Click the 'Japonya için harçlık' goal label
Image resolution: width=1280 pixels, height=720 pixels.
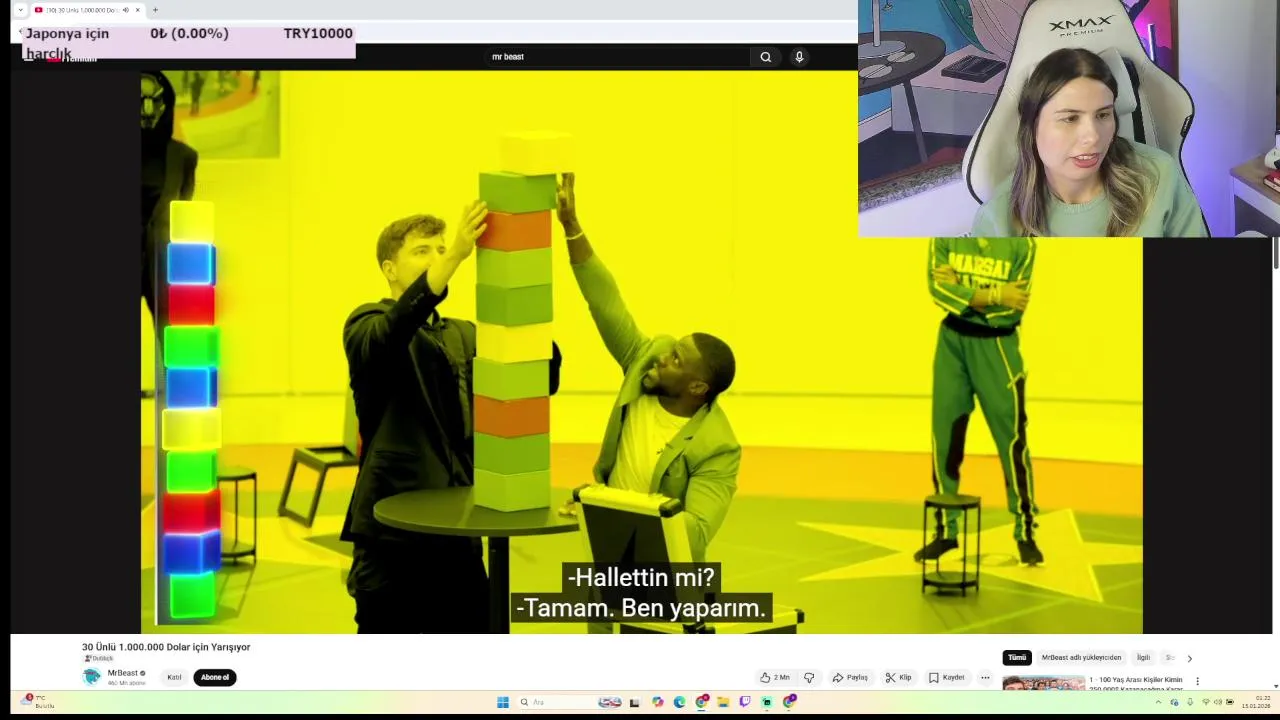click(67, 43)
